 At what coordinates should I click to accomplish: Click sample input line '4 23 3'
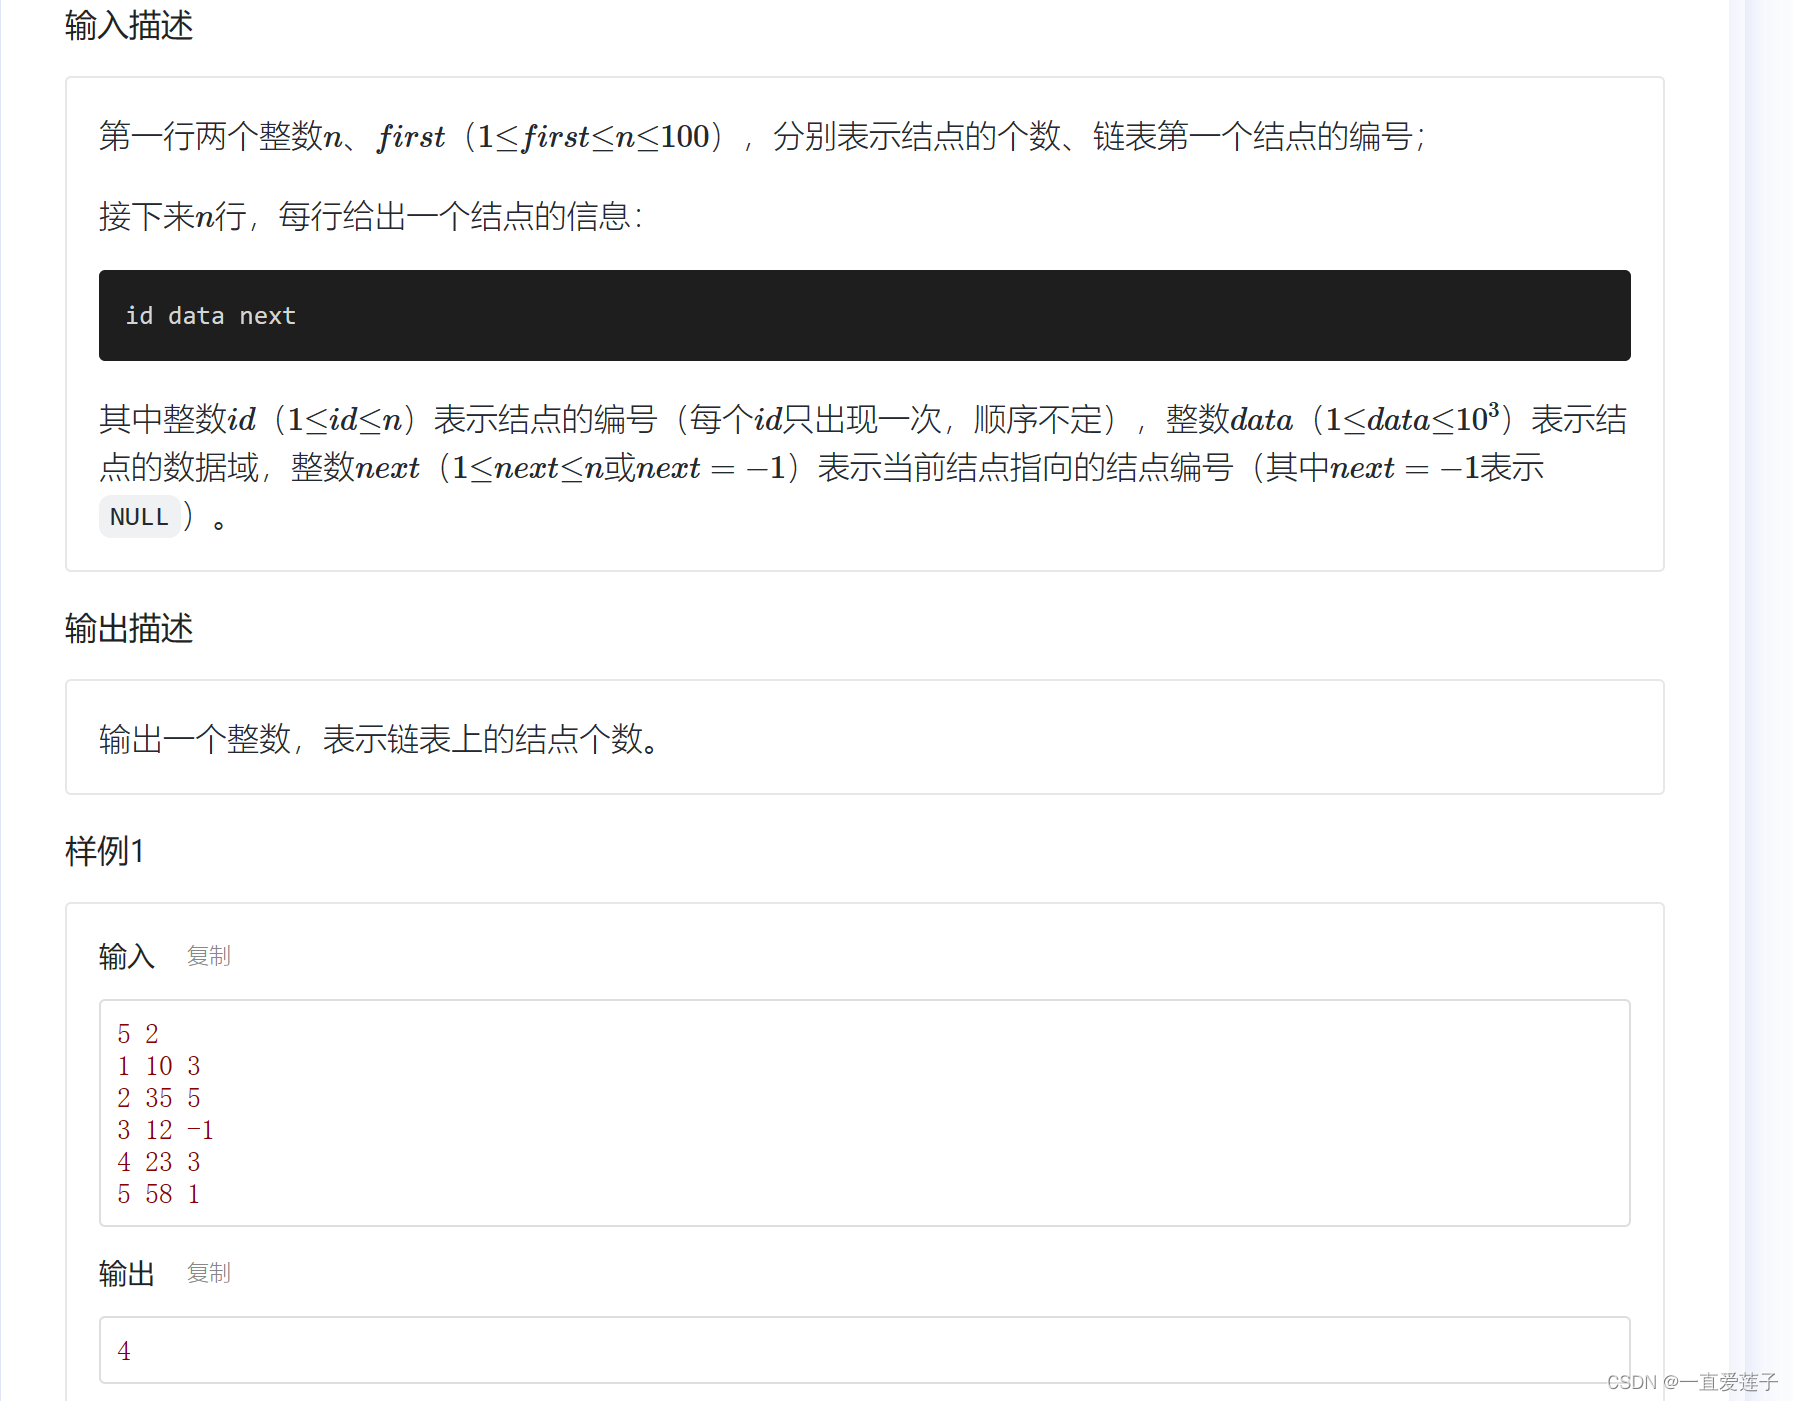pos(159,1162)
